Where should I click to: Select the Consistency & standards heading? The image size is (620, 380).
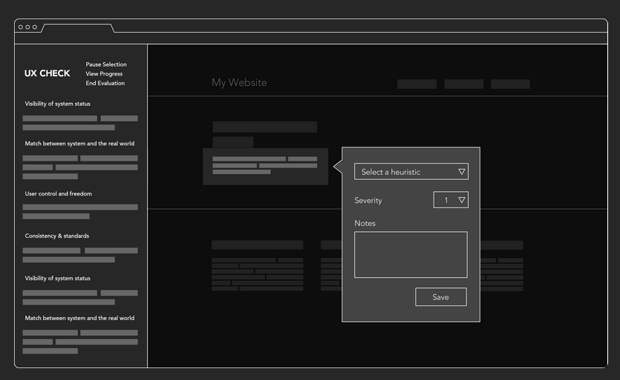[57, 236]
